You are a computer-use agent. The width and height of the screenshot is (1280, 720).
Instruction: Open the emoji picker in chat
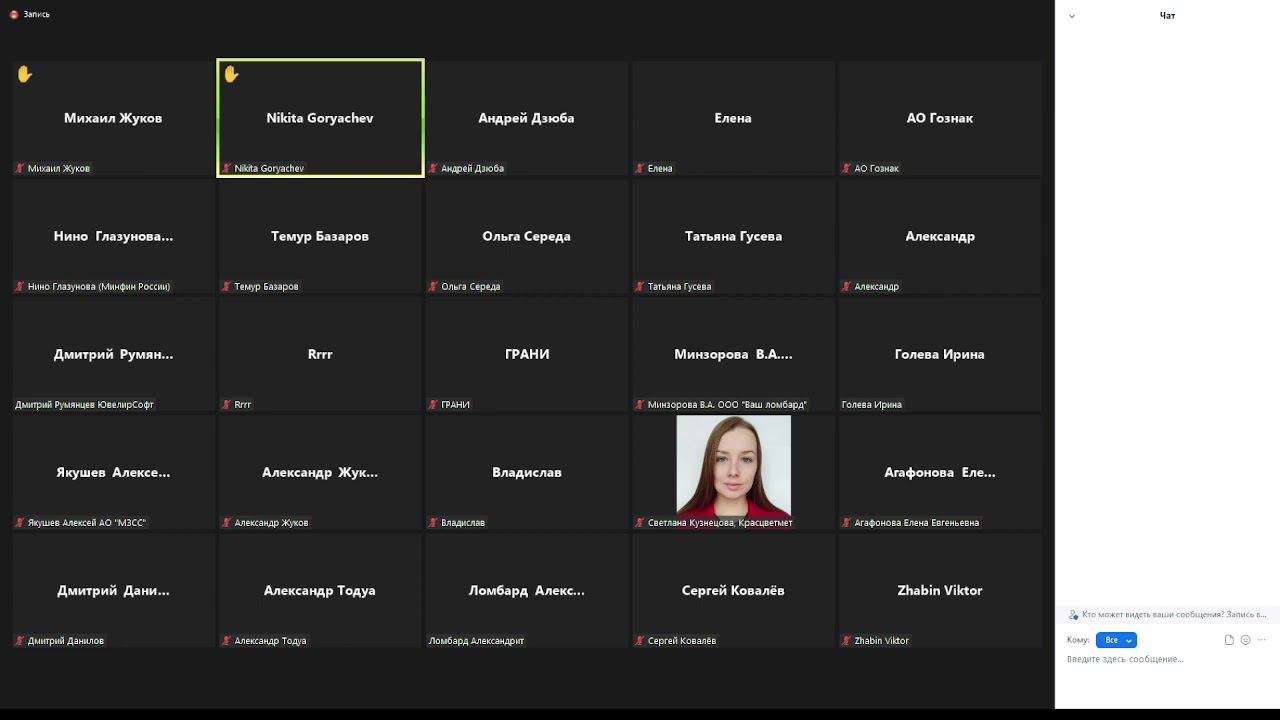click(1245, 640)
